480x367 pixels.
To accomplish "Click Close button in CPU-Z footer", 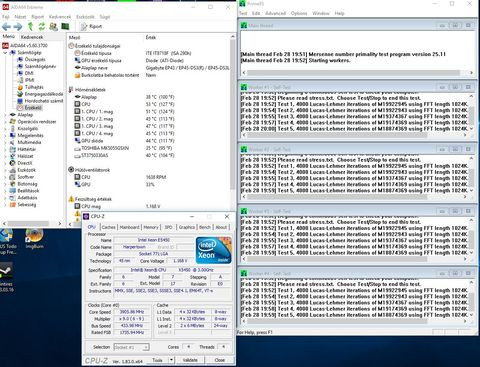I will pyautogui.click(x=220, y=360).
